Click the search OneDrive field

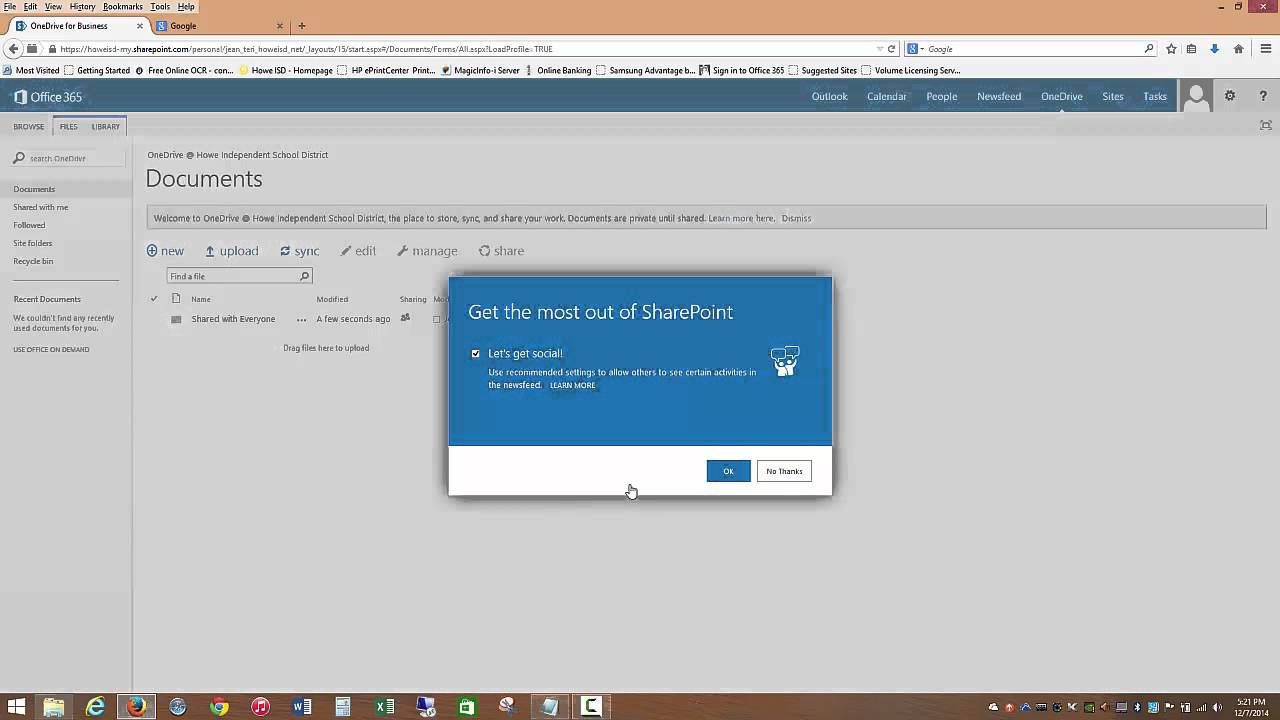point(70,158)
